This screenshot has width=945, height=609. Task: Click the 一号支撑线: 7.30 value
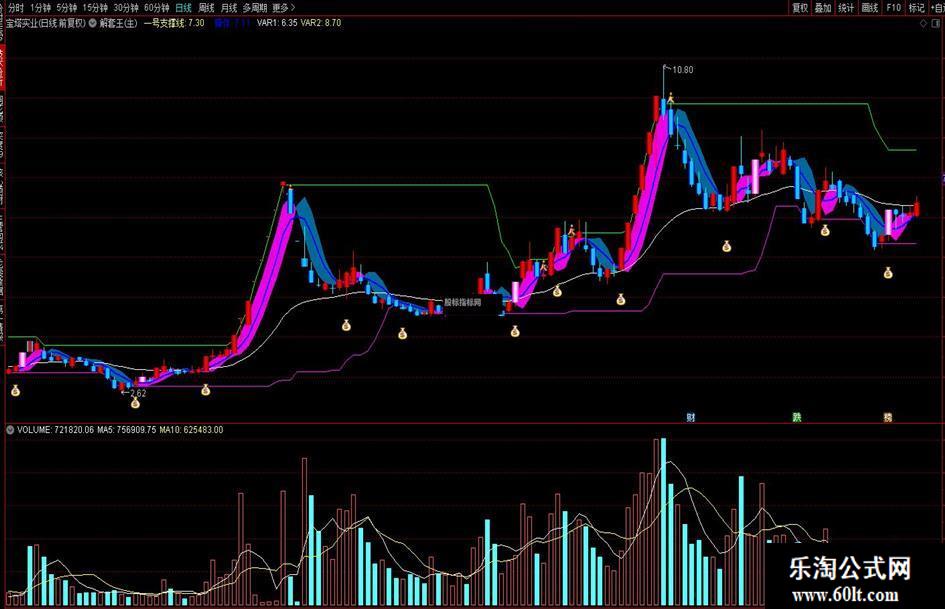174,23
